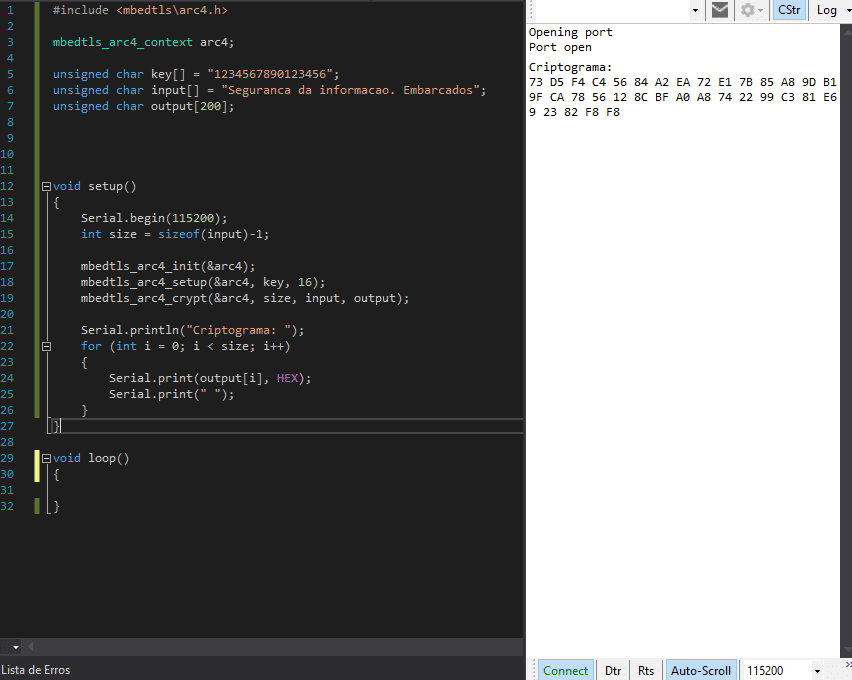Click the send envelope icon in serial monitor
This screenshot has height=680, width=852.
coord(719,10)
